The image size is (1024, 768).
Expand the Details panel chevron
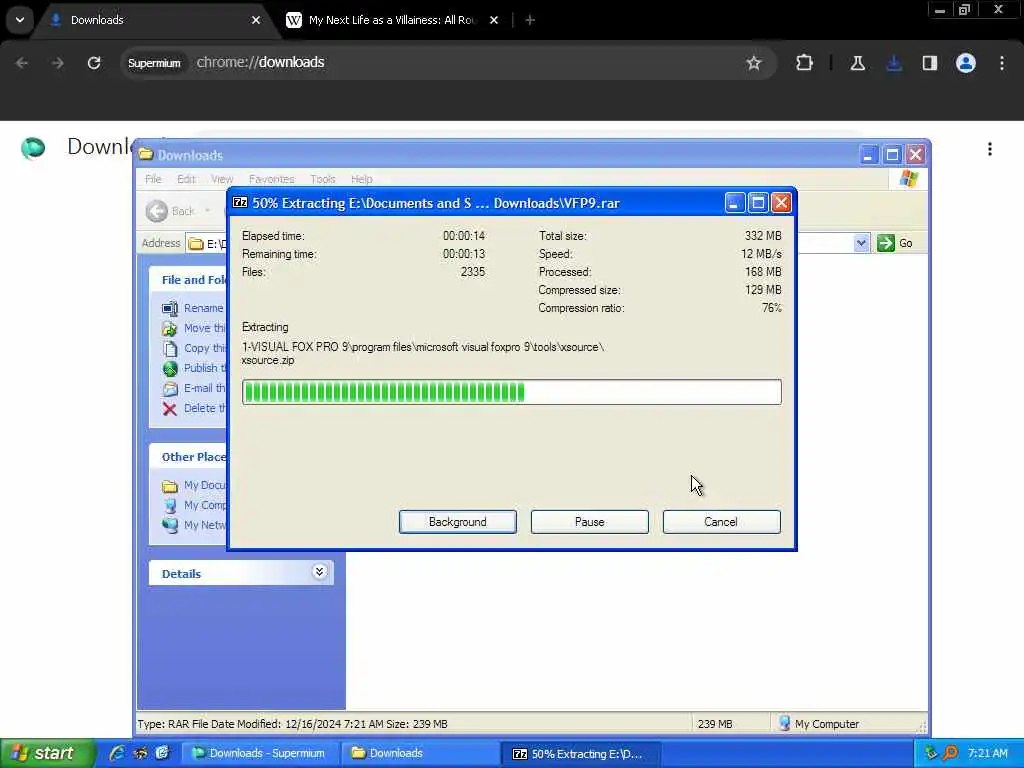point(319,572)
